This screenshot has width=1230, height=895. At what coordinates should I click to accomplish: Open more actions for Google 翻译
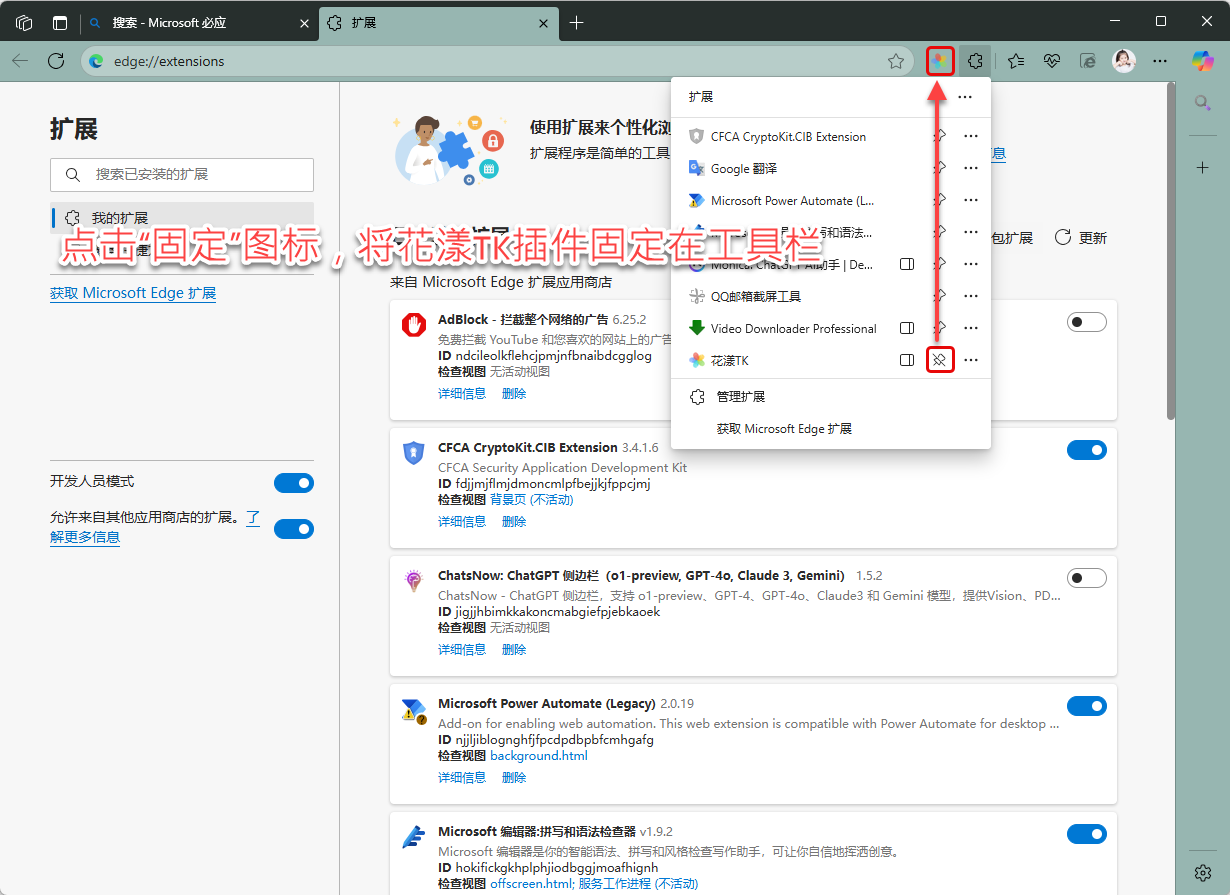tap(970, 168)
